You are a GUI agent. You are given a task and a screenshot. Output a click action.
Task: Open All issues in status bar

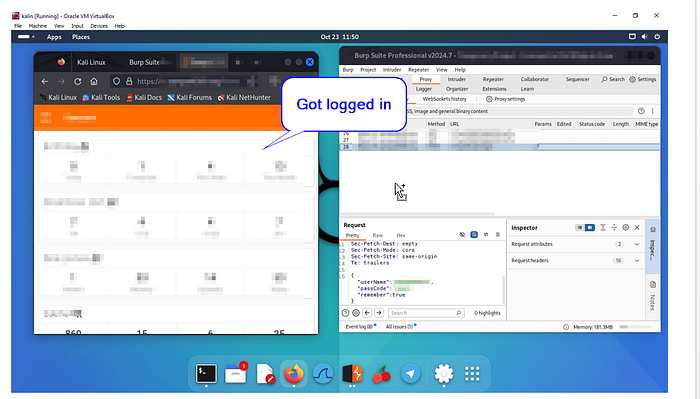tap(400, 327)
